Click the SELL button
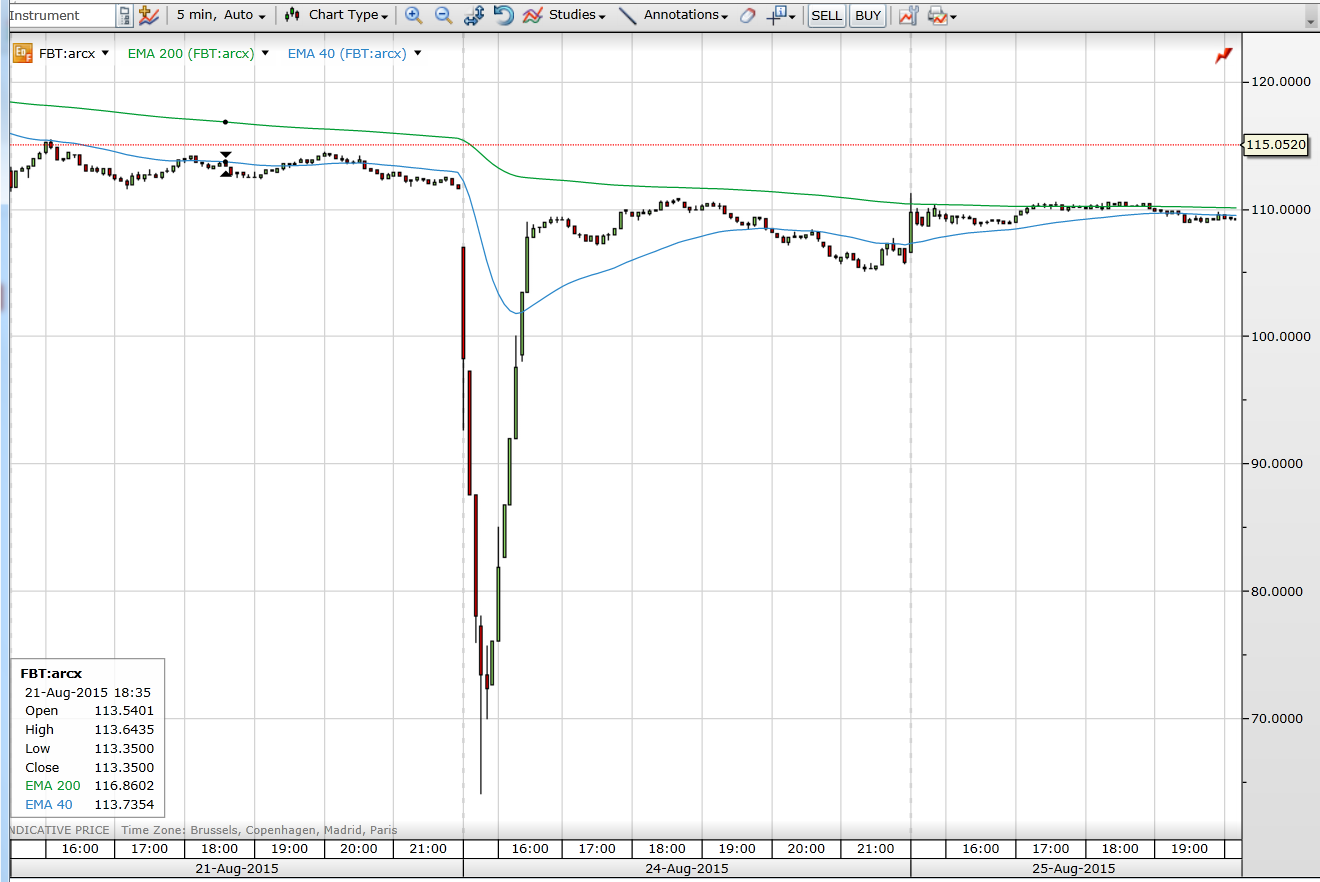Viewport: 1320px width, 882px height. (827, 15)
